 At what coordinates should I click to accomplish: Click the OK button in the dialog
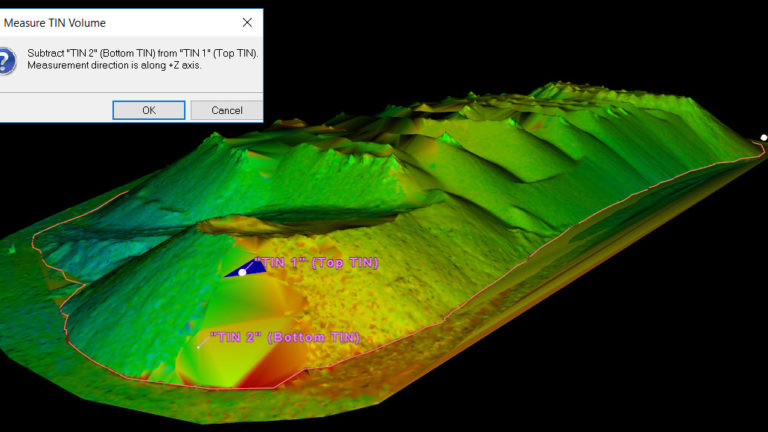148,110
